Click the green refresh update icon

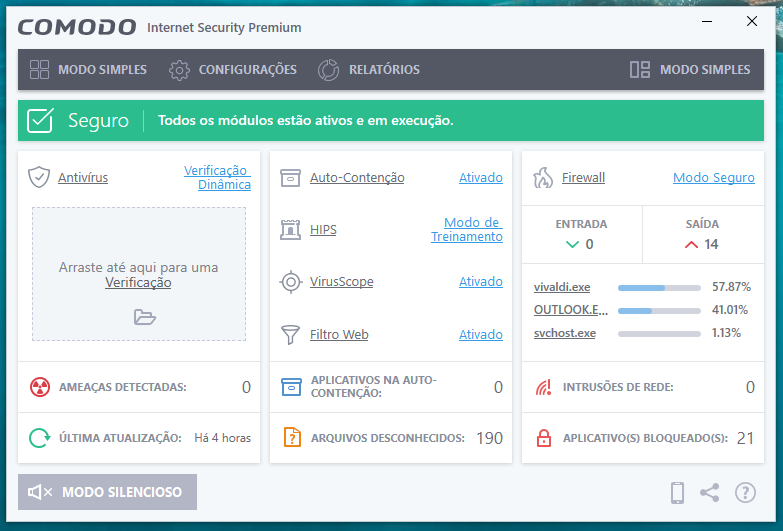[40, 438]
